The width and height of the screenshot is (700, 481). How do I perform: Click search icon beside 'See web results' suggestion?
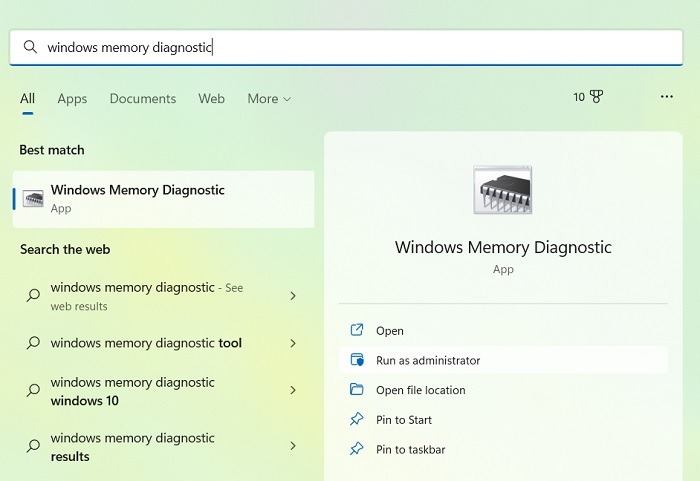(33, 295)
